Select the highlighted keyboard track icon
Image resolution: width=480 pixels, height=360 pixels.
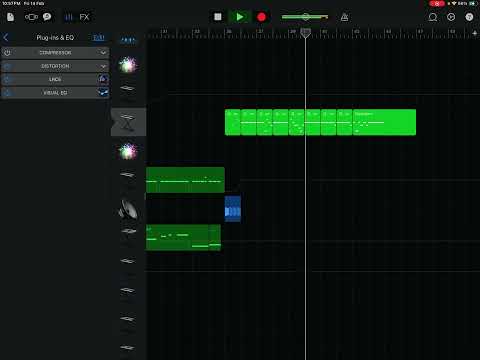click(128, 122)
